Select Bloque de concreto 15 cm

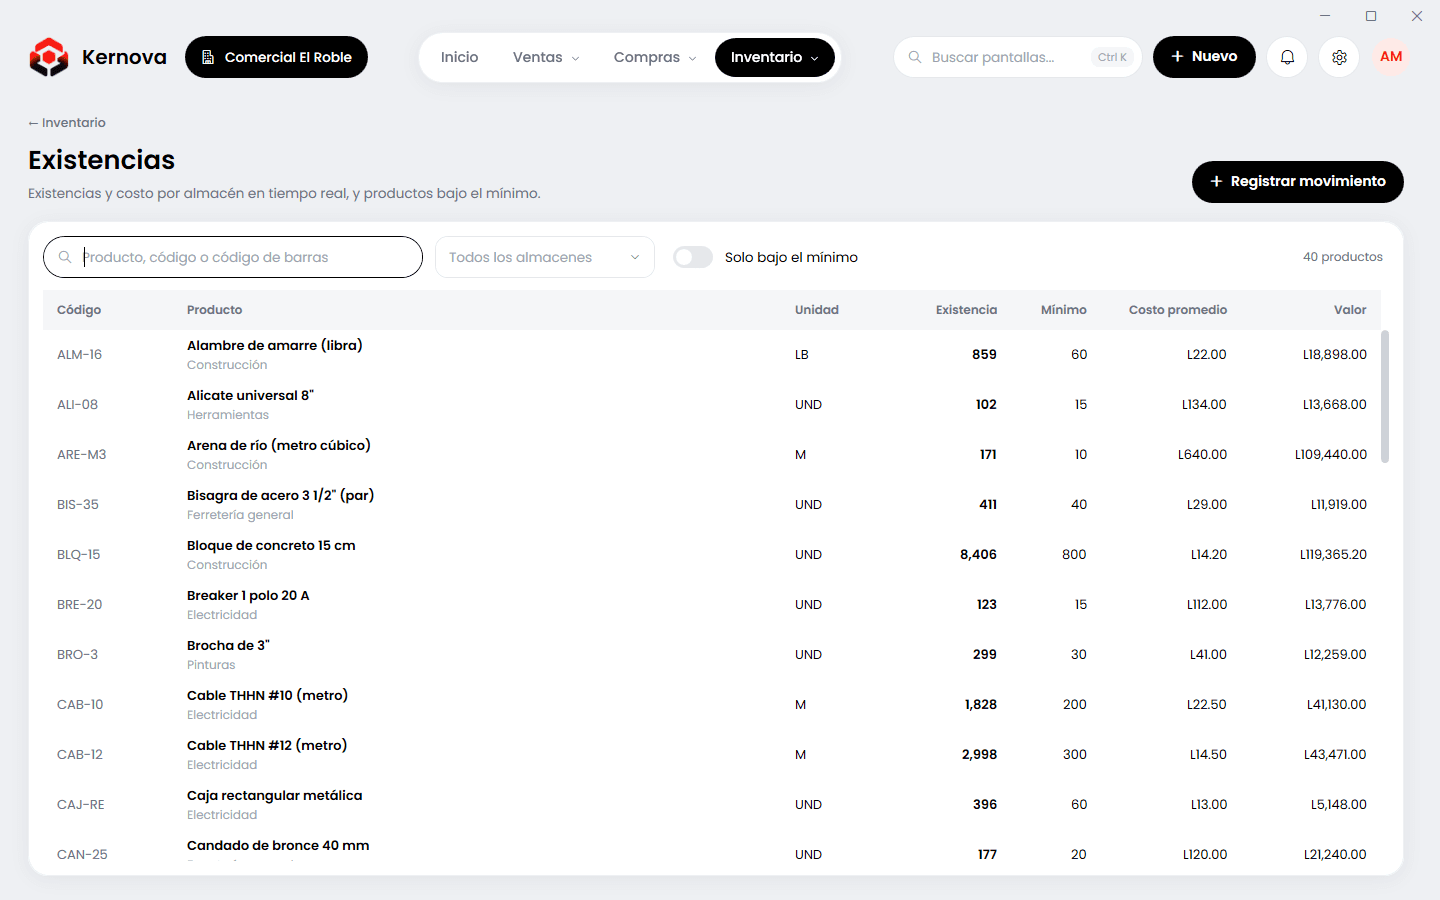271,545
